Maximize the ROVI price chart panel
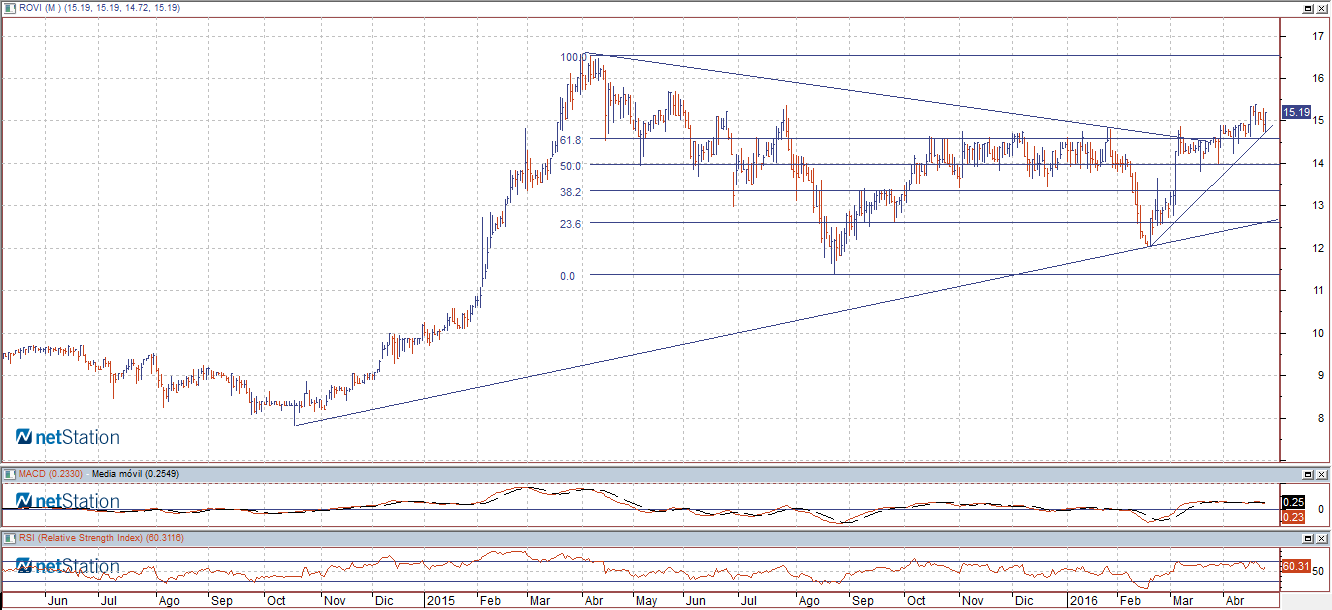Screen dimensions: 1332x610 1307,8
